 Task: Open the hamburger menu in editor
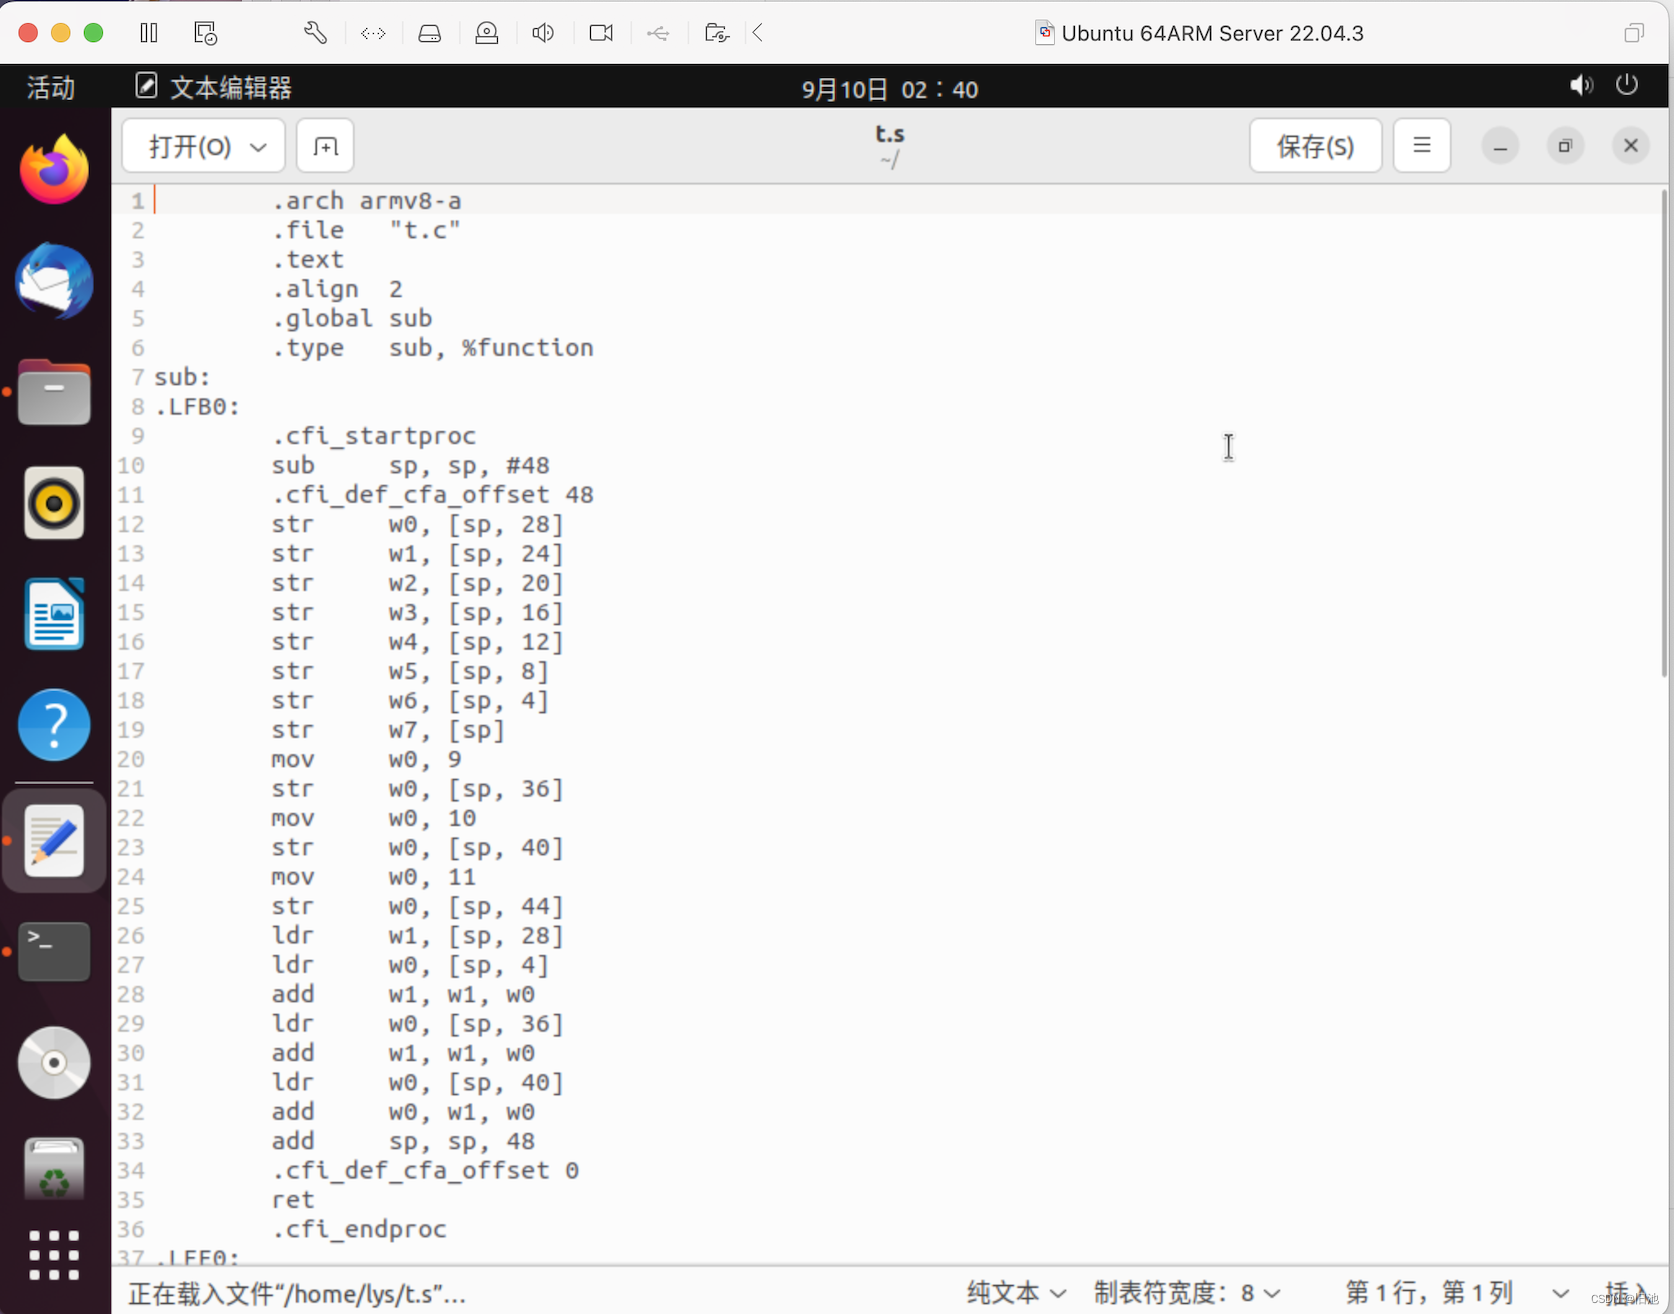tap(1422, 146)
